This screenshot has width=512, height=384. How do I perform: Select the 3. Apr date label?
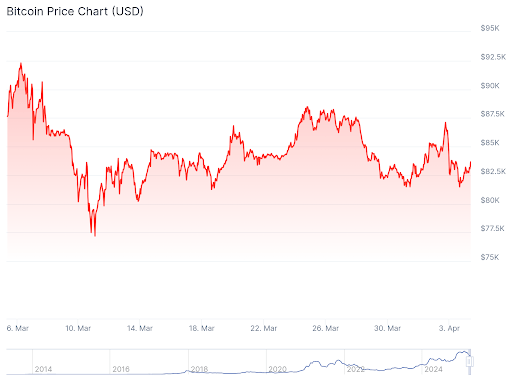449,328
